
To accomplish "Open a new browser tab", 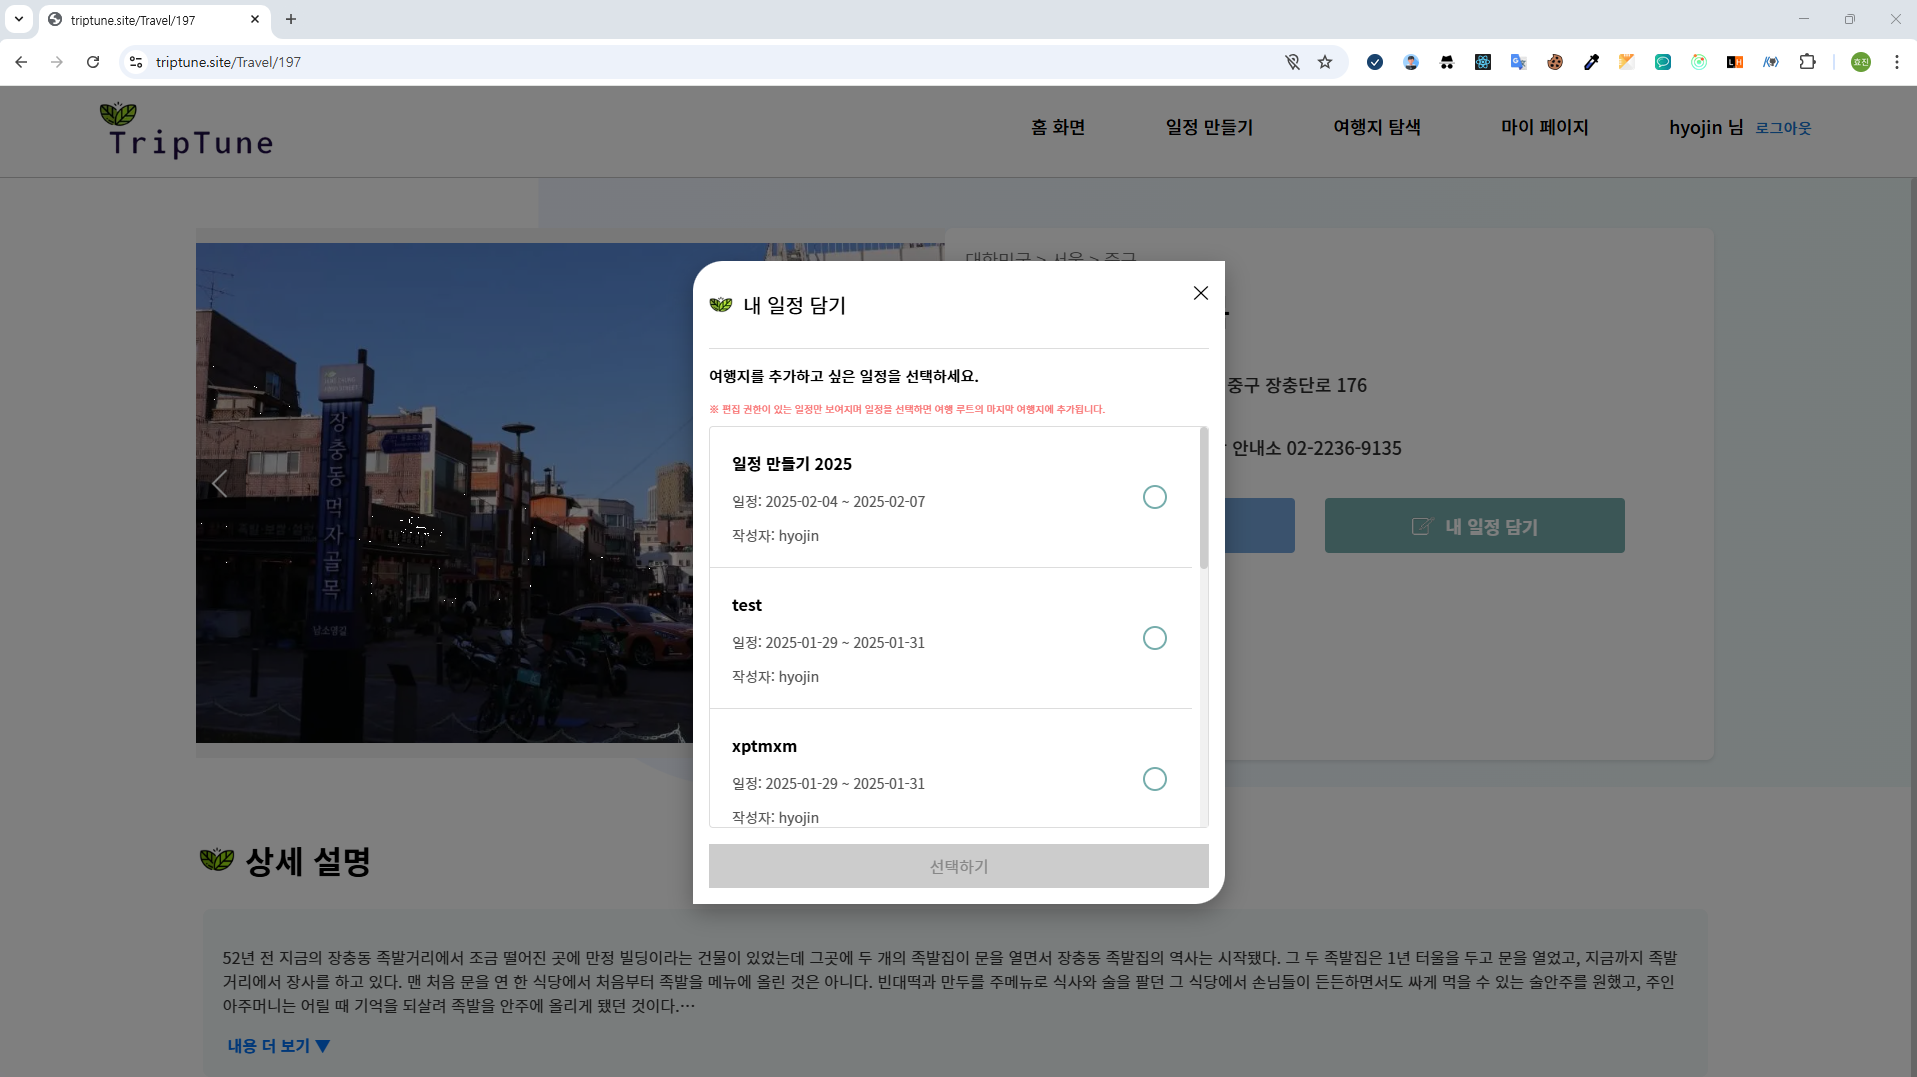I will click(x=291, y=19).
